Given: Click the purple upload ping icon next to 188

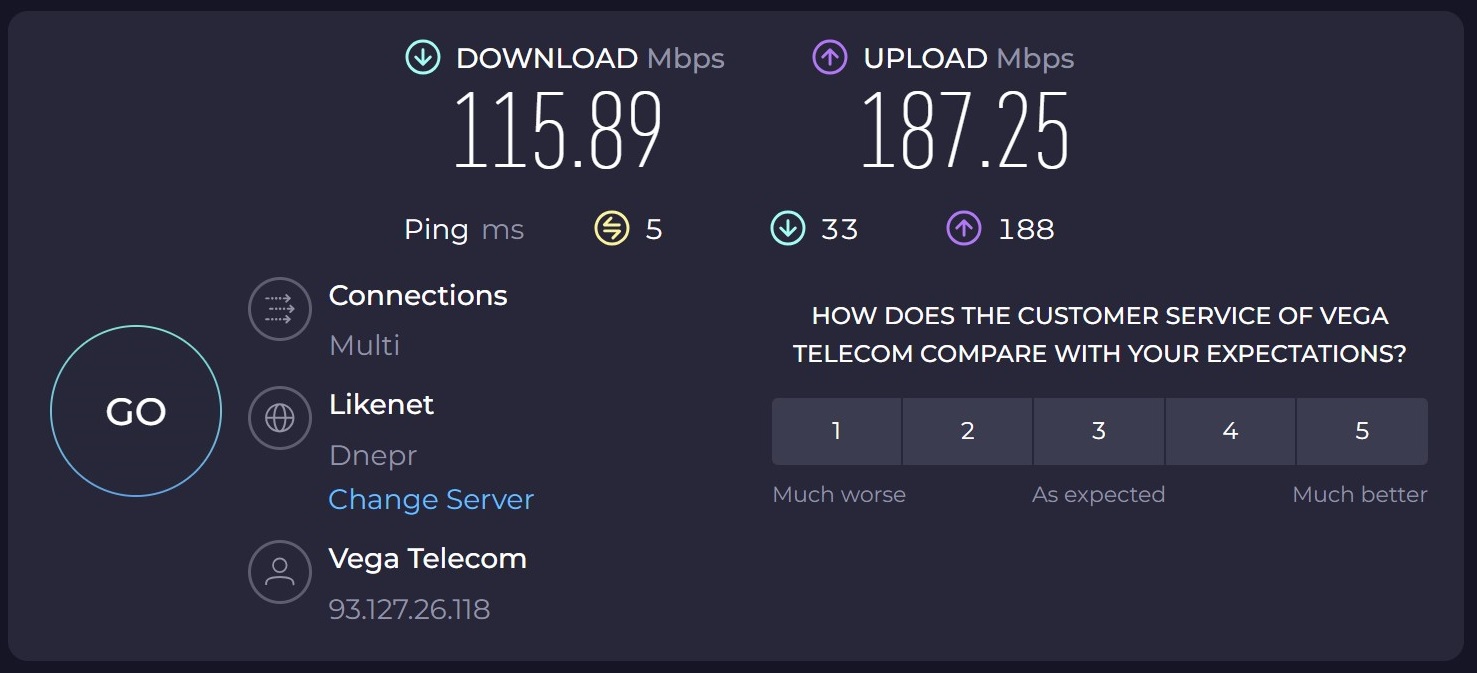Looking at the screenshot, I should tap(964, 229).
